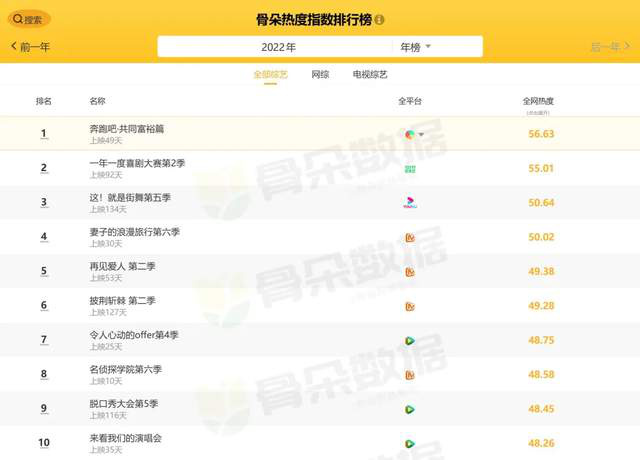This screenshot has height=460, width=640.
Task: Open show 脱口秀大会第5季
Action: pyautogui.click(x=123, y=403)
